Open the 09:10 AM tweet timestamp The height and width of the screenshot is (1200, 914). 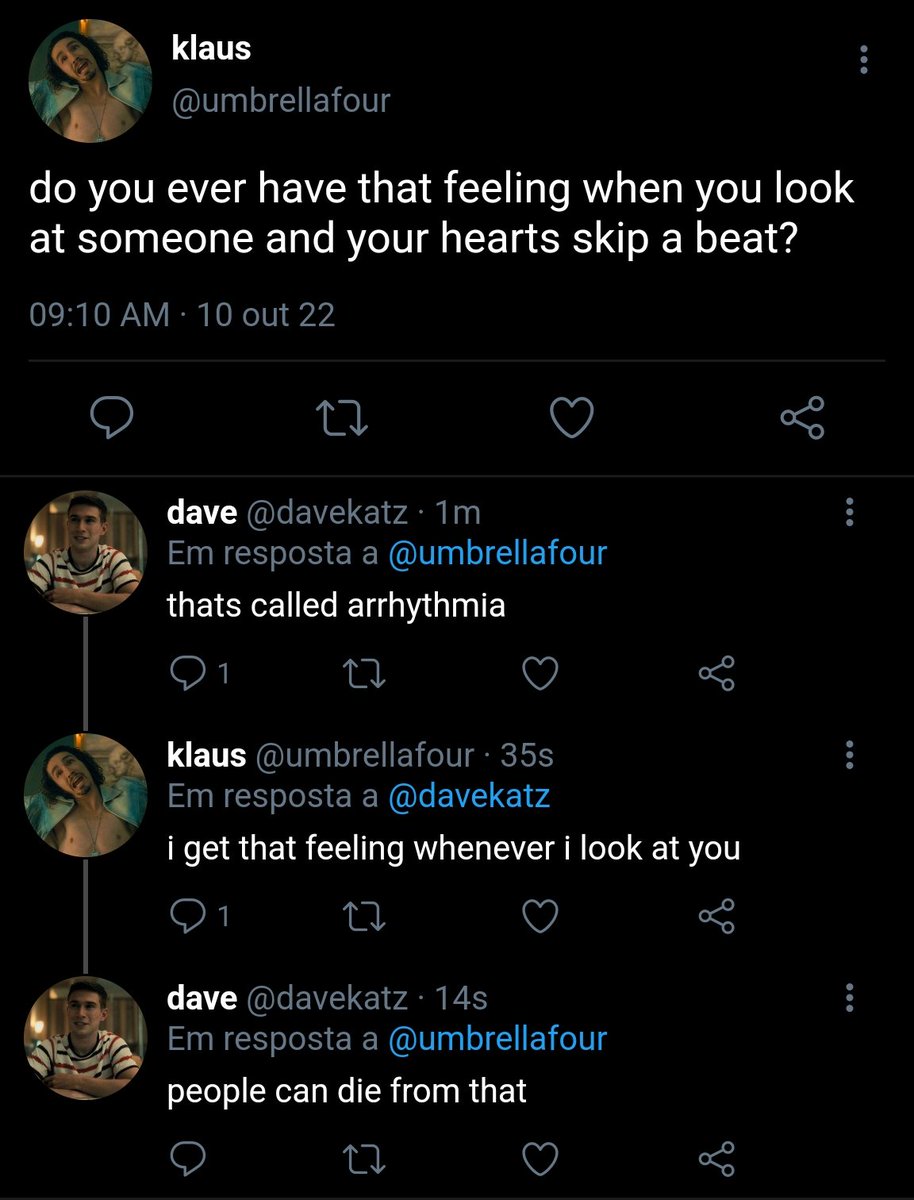pos(99,315)
